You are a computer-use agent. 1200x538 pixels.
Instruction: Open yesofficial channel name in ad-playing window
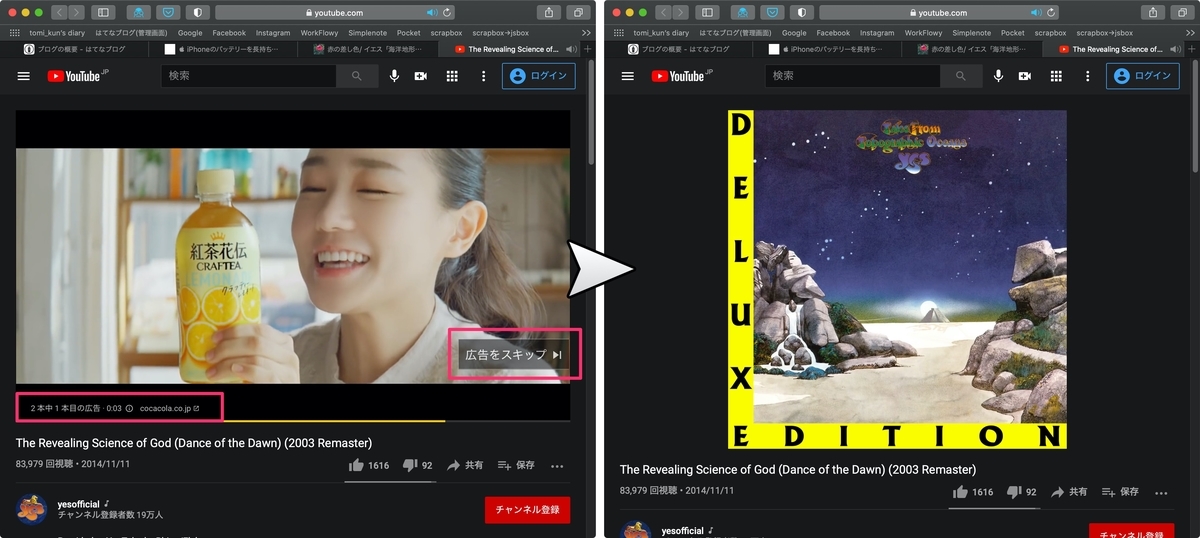click(80, 503)
